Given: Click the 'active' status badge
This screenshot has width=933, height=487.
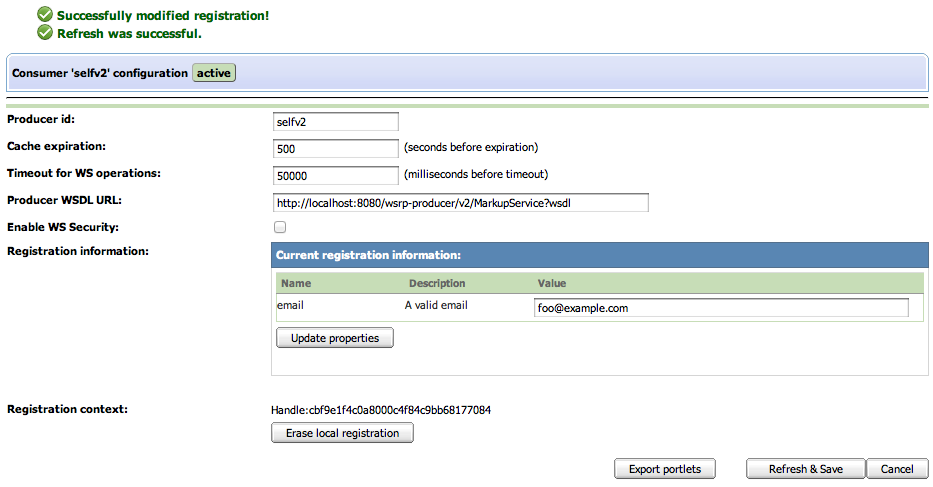Looking at the screenshot, I should click(x=214, y=73).
